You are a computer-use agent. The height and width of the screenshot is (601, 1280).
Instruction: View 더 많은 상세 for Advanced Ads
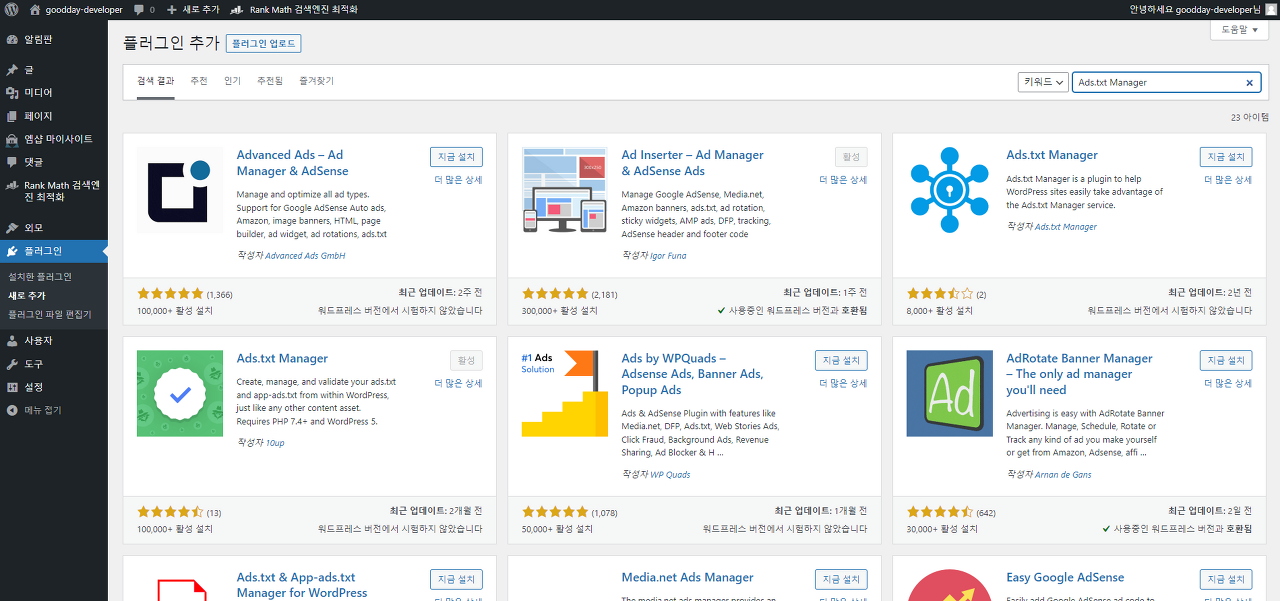tap(458, 180)
